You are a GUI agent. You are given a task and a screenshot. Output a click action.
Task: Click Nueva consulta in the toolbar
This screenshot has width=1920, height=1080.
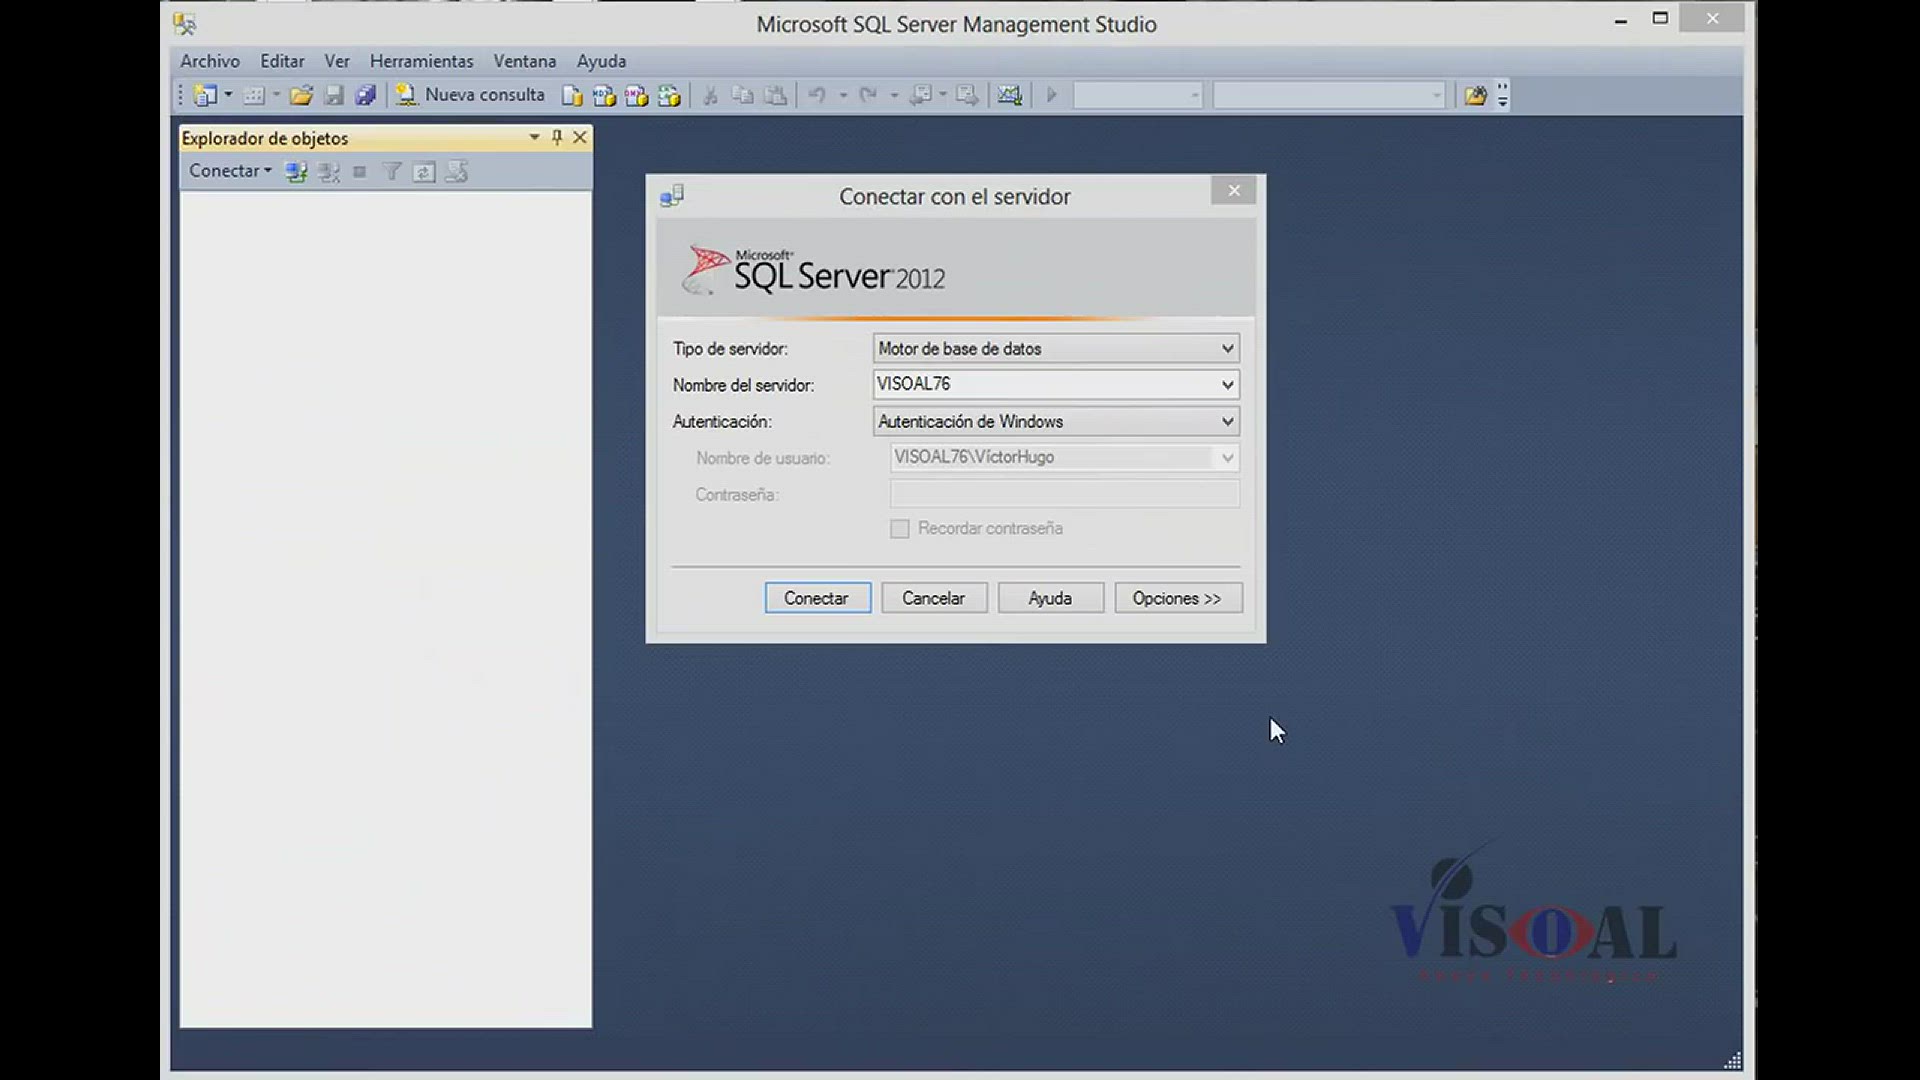coord(470,95)
